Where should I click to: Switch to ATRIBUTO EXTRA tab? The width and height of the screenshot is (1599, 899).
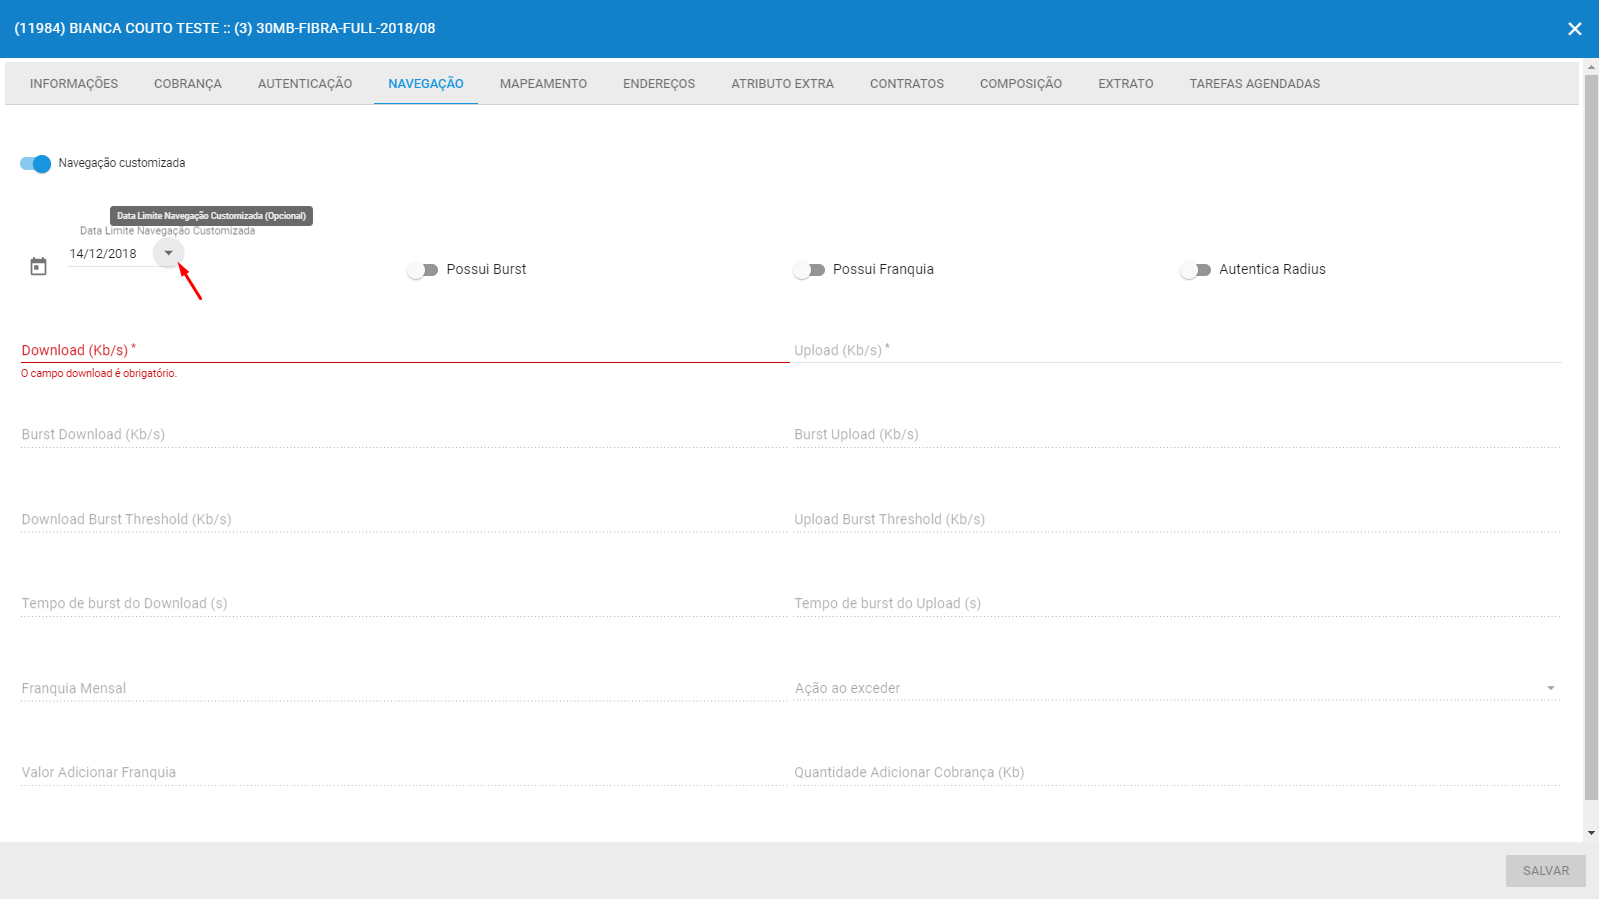pos(782,84)
